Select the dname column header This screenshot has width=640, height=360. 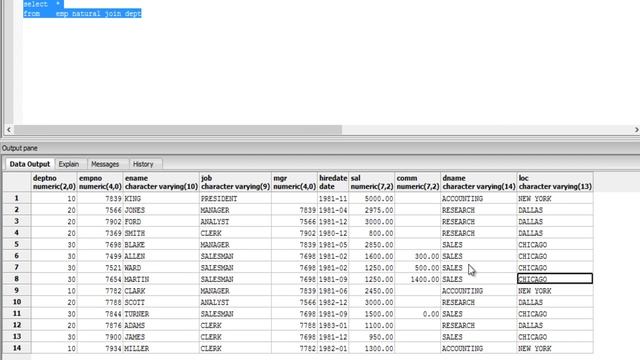[479, 182]
